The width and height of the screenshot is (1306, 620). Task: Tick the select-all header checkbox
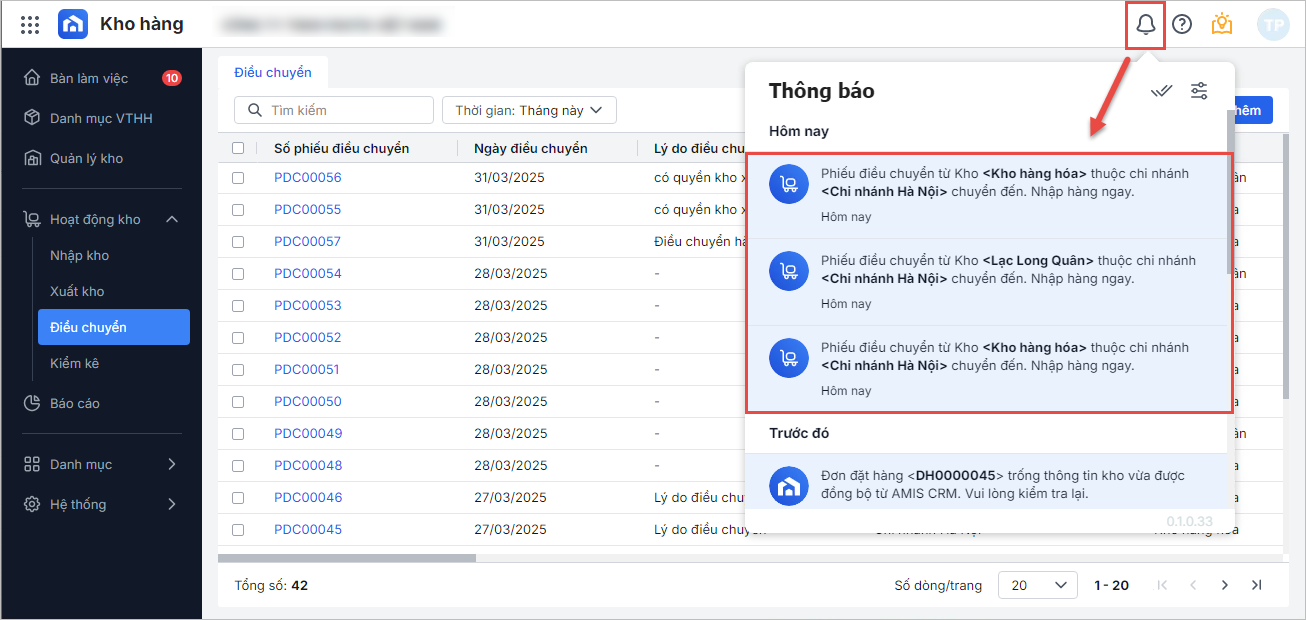[238, 148]
